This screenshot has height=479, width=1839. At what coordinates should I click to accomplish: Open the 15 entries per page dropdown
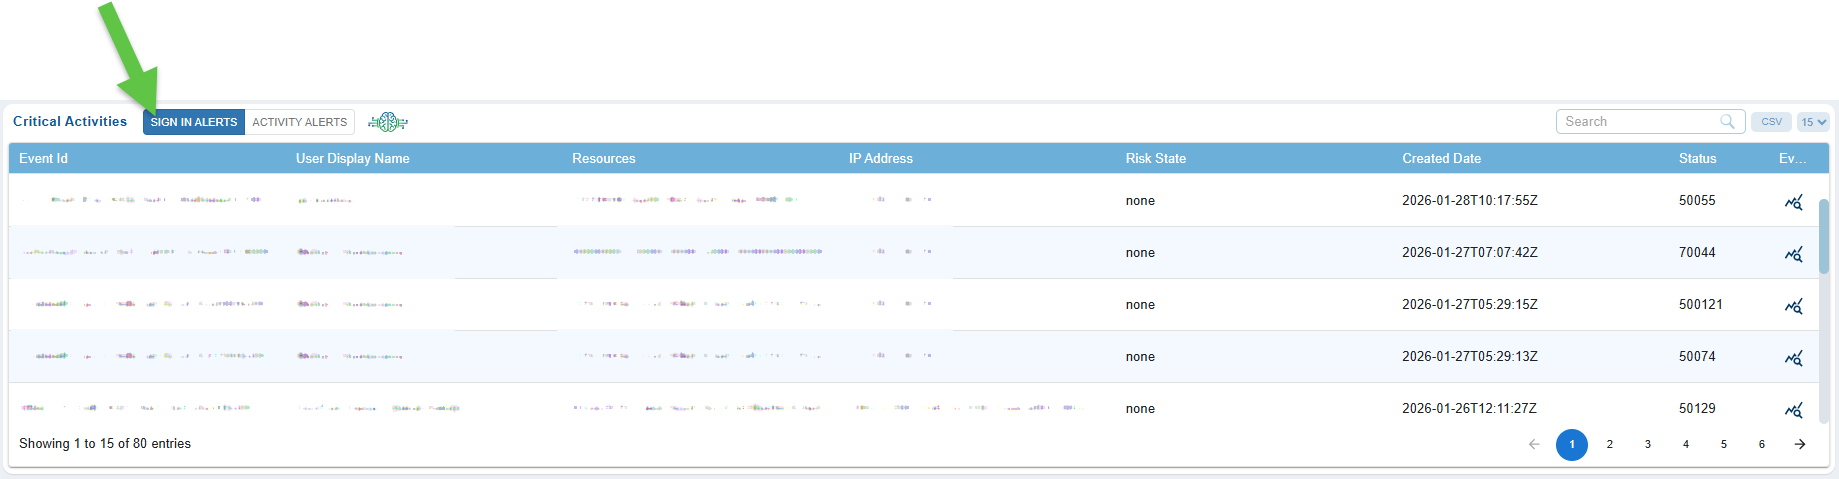click(x=1813, y=122)
